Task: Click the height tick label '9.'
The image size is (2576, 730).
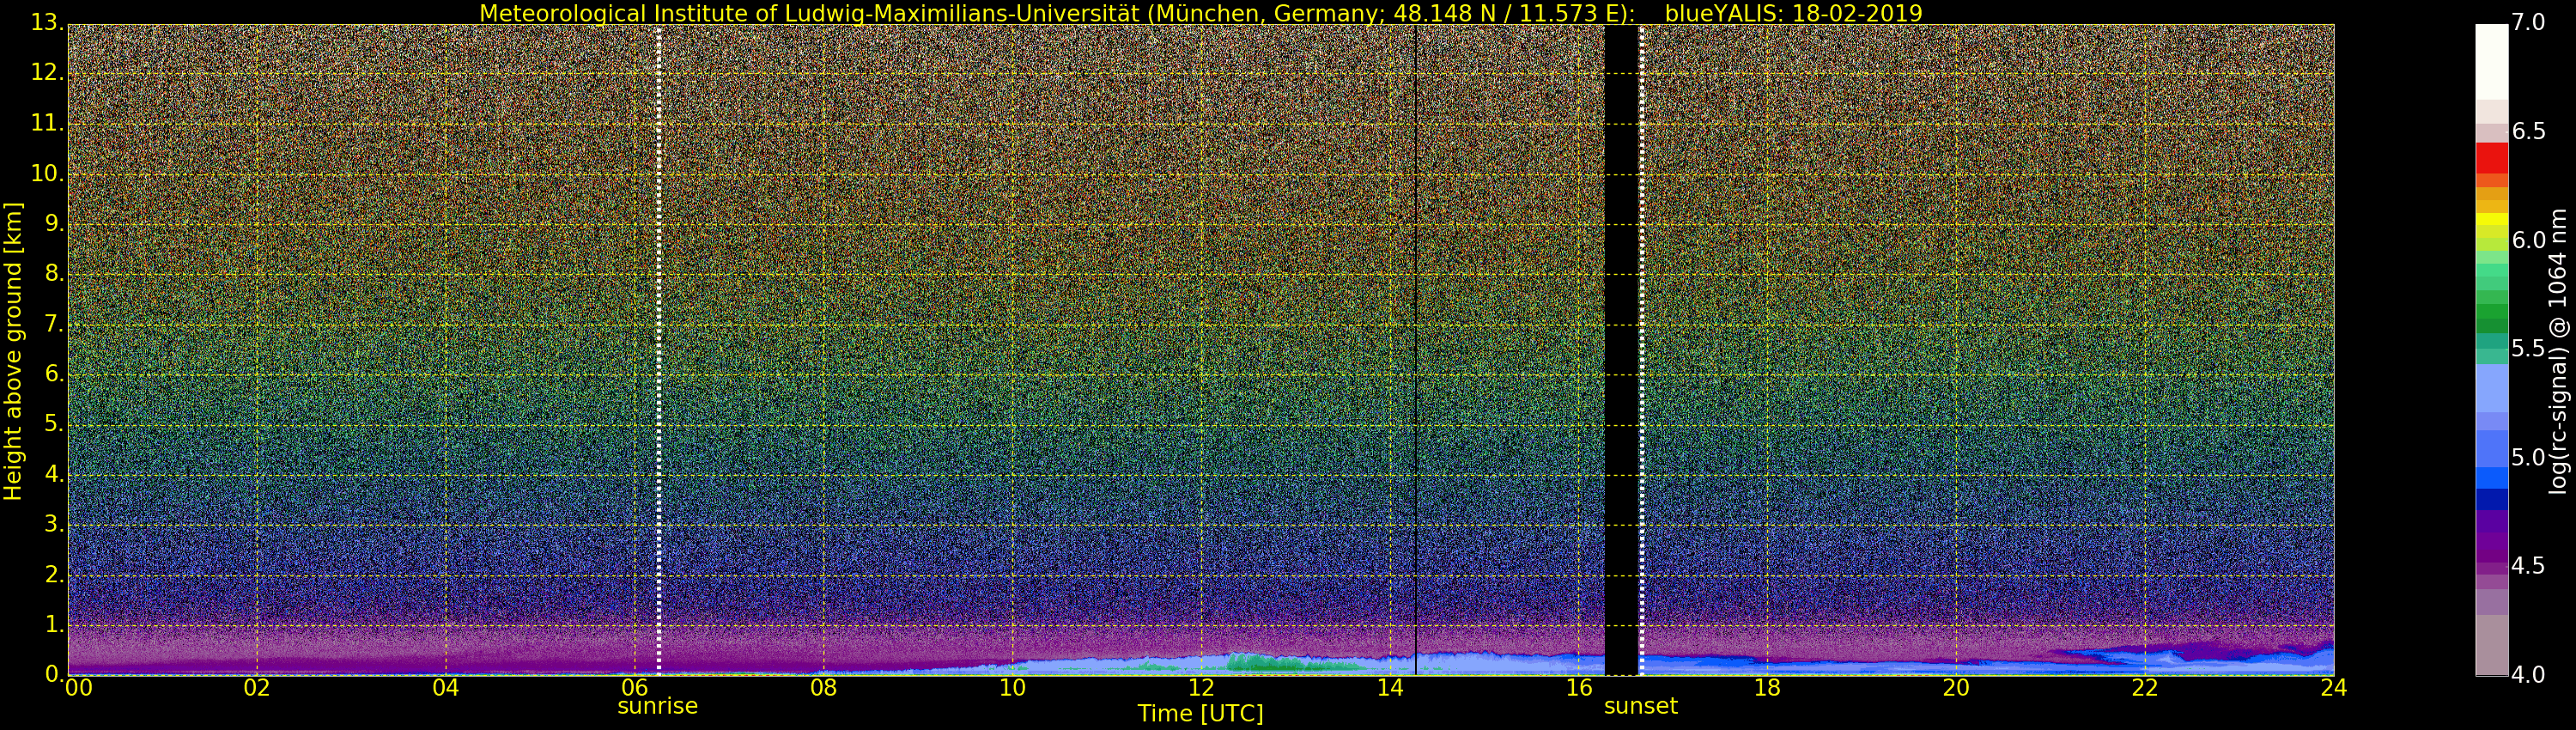Action: (54, 223)
